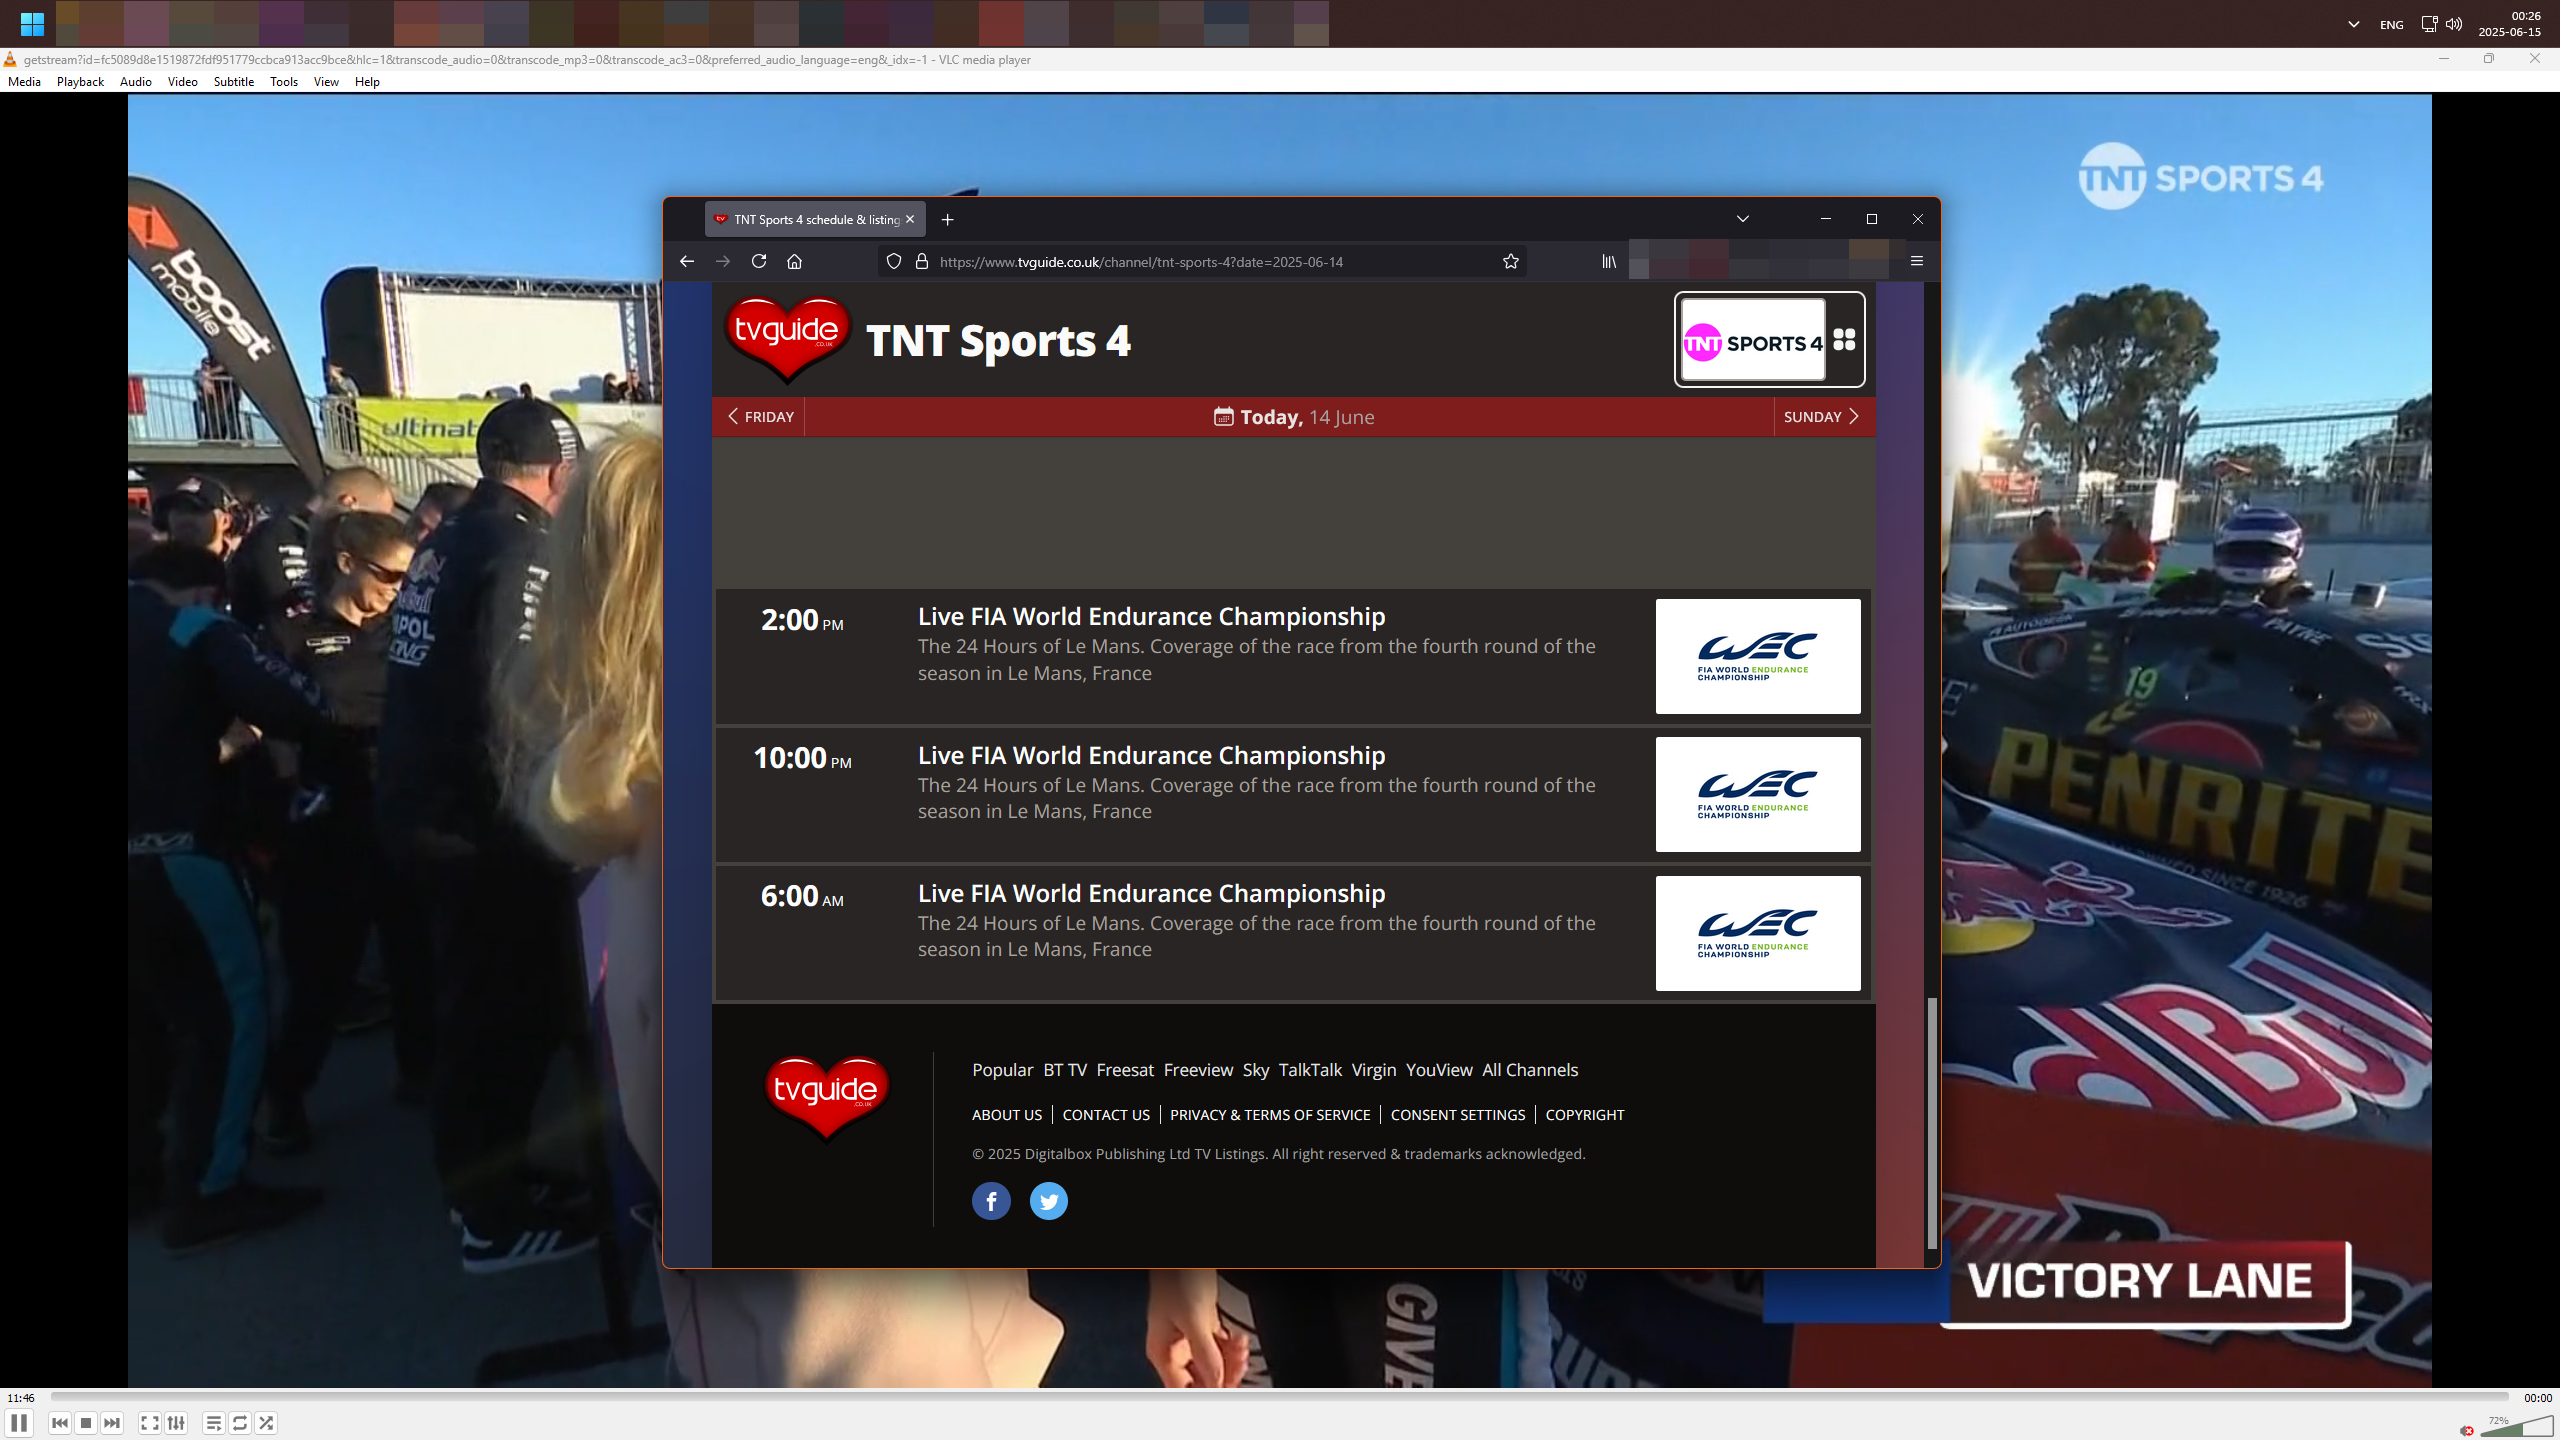Click the browser page vertical scrollbar

1932,1123
